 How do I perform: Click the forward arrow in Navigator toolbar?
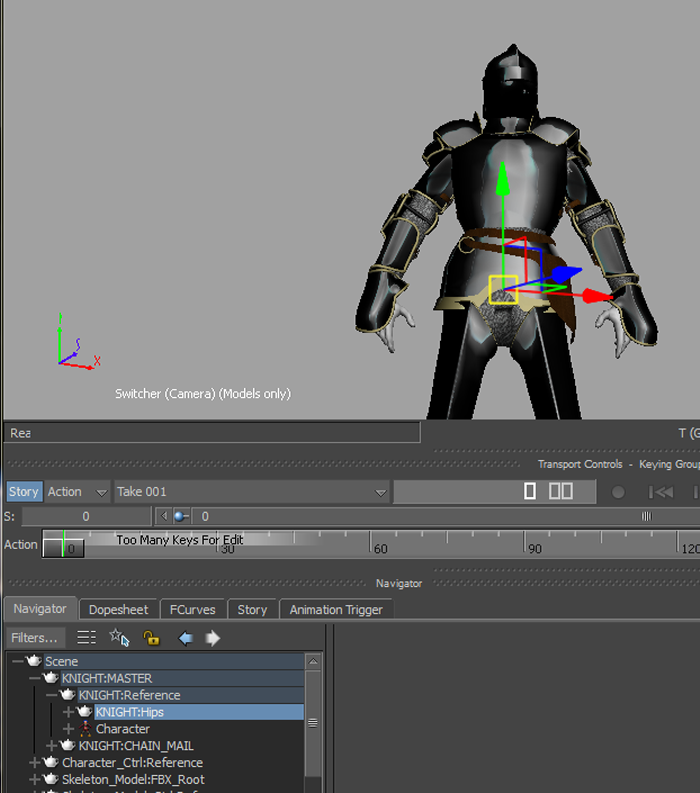(x=212, y=638)
